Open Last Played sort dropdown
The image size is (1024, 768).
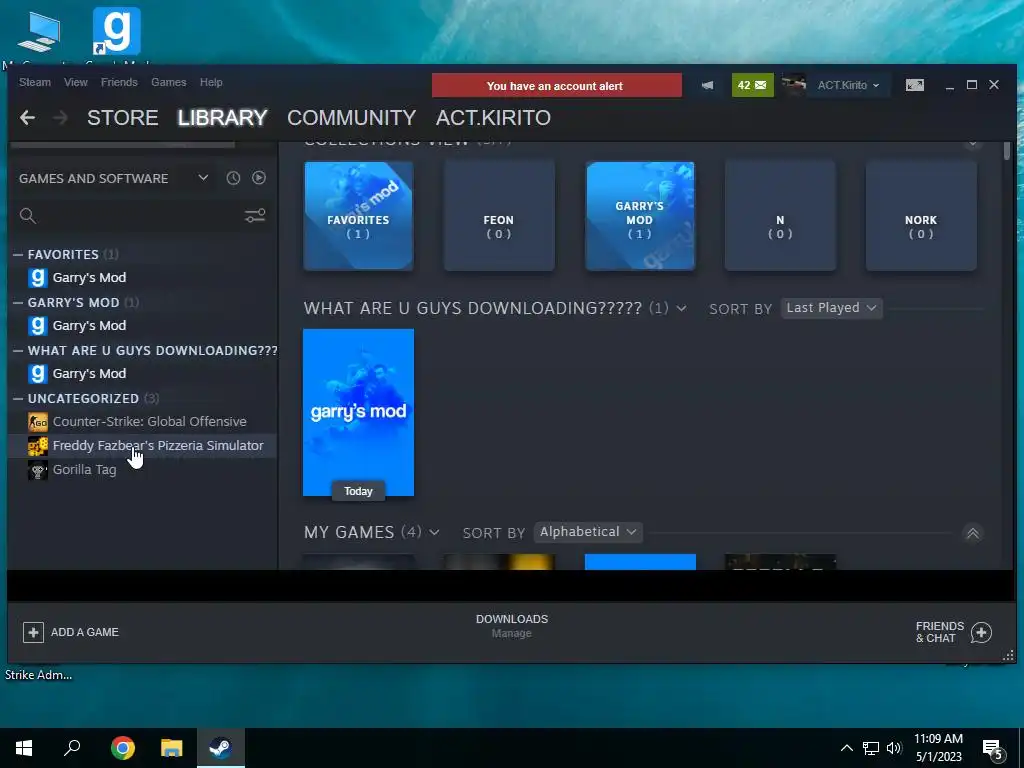tap(831, 308)
